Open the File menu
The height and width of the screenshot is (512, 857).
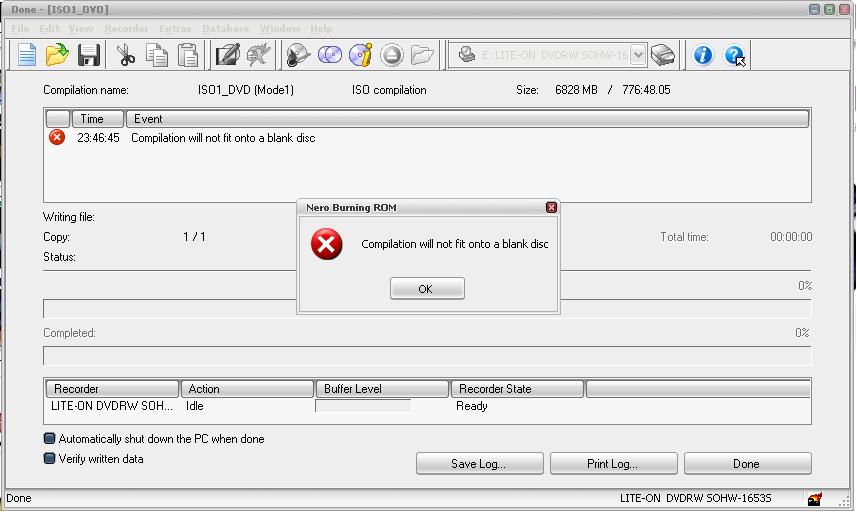tap(20, 28)
